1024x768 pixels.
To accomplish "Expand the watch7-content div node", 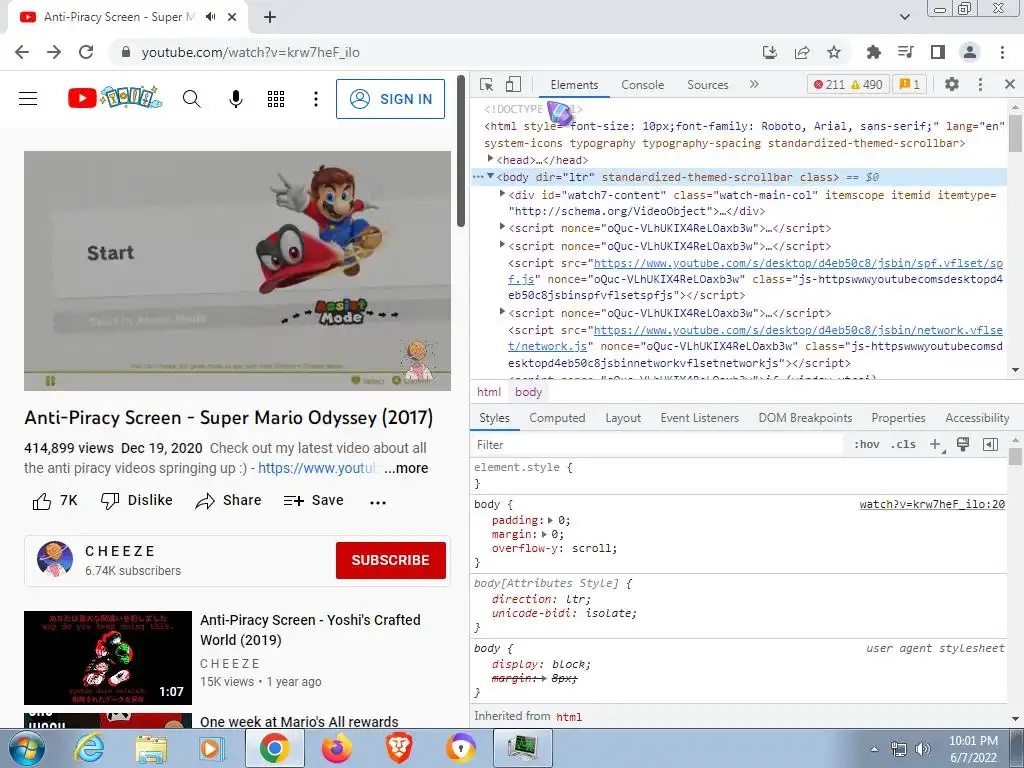I will pos(502,194).
